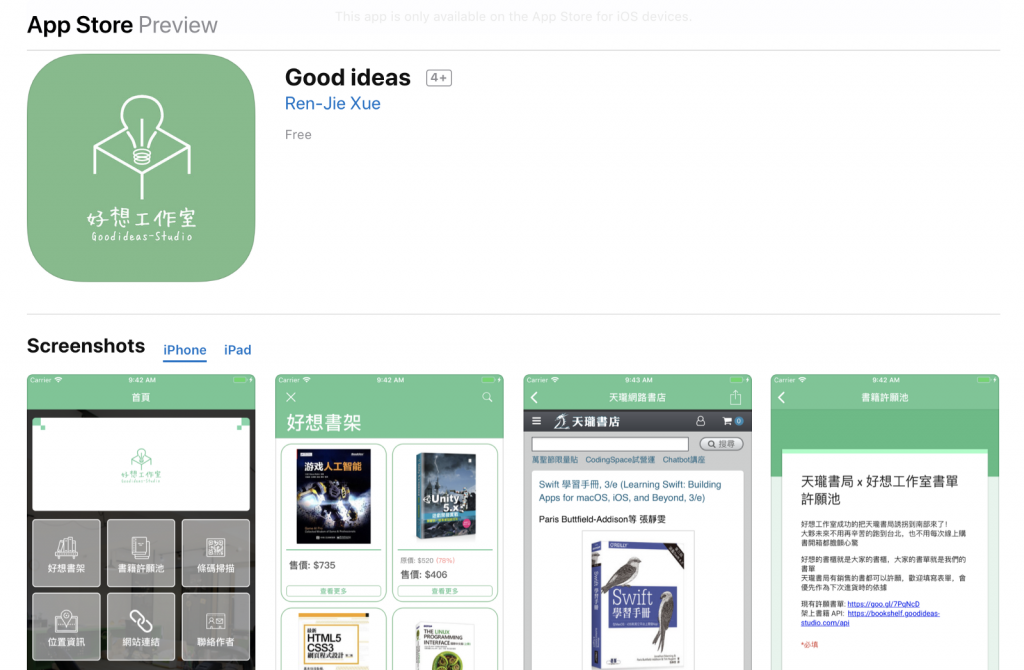The image size is (1024, 670).
Task: Click the 搜尋 search button
Action: click(722, 444)
